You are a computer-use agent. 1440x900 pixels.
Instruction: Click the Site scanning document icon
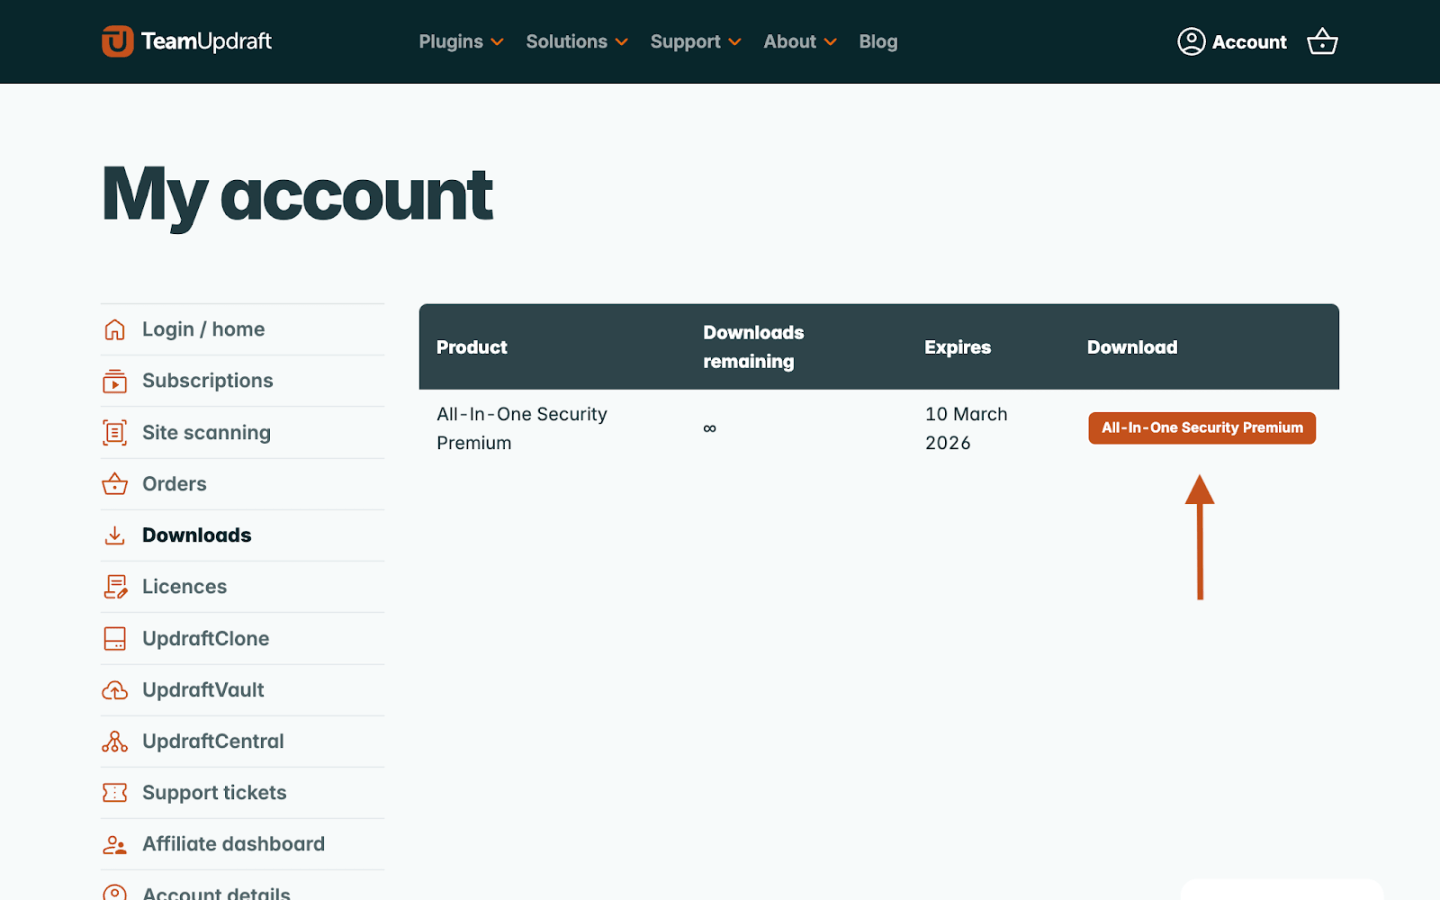[x=114, y=432]
